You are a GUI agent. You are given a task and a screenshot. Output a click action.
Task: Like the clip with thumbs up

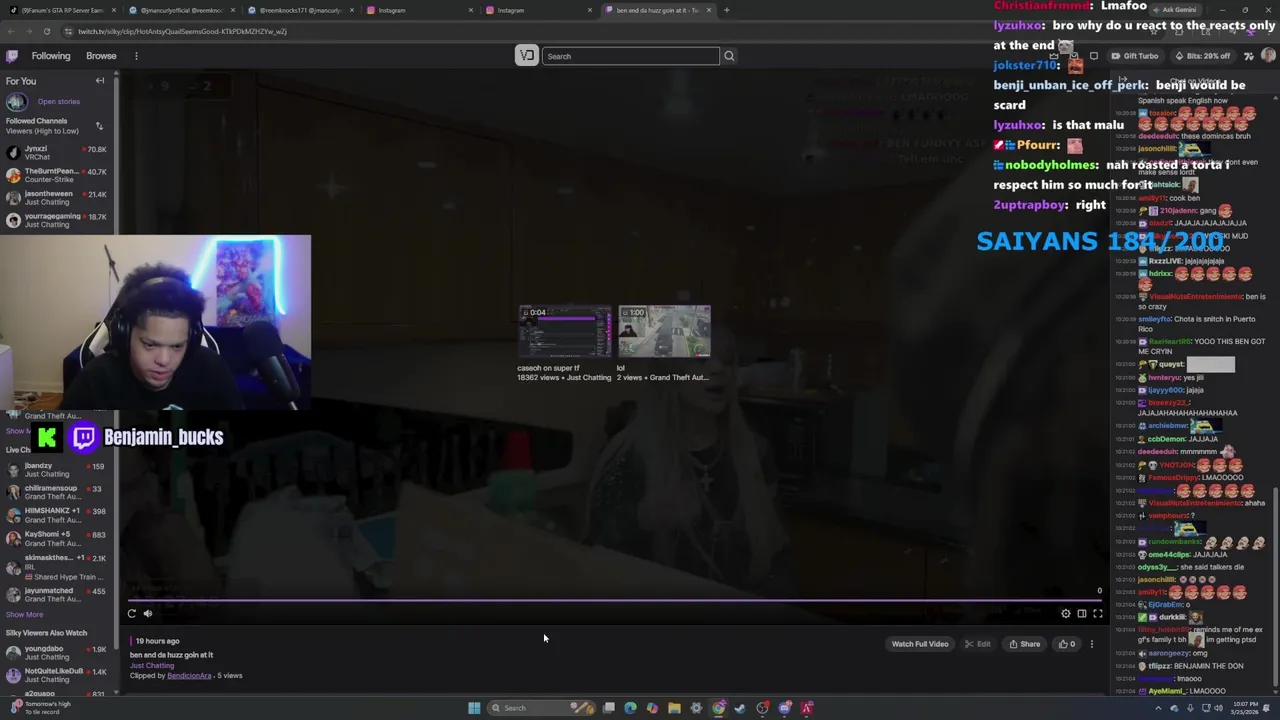coord(1067,644)
